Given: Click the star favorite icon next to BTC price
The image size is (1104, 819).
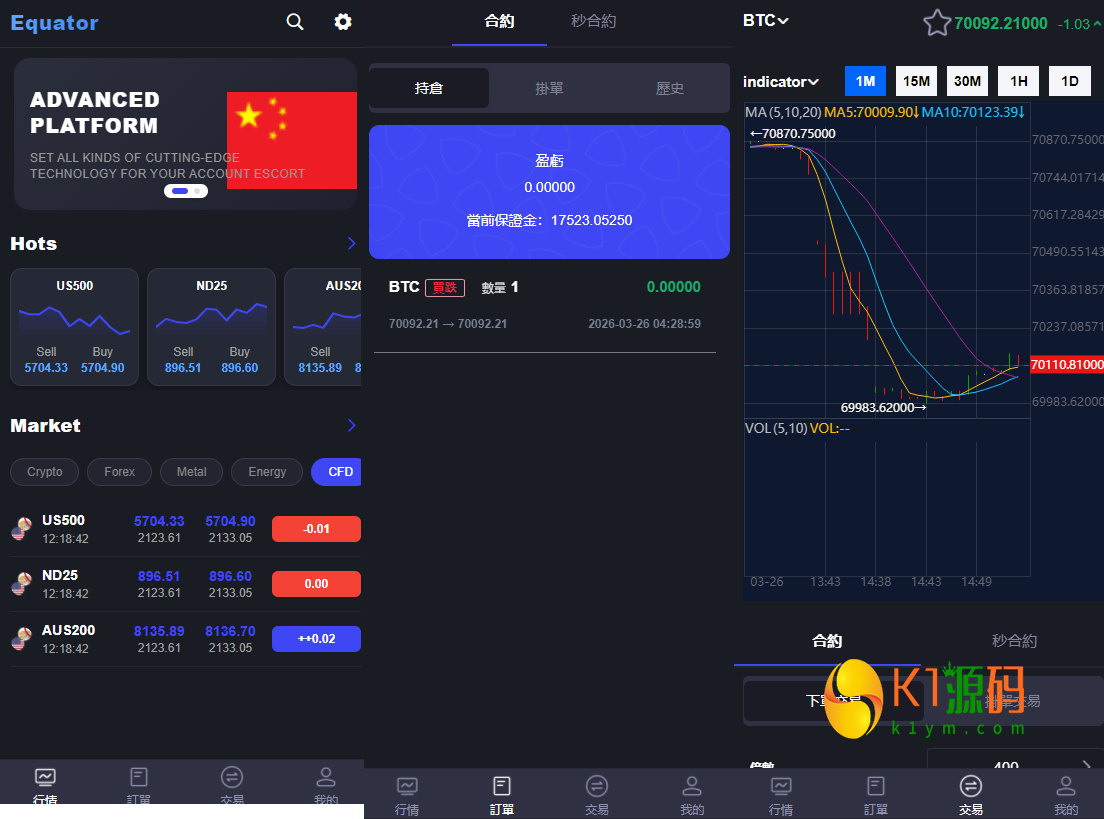Looking at the screenshot, I should pos(937,21).
